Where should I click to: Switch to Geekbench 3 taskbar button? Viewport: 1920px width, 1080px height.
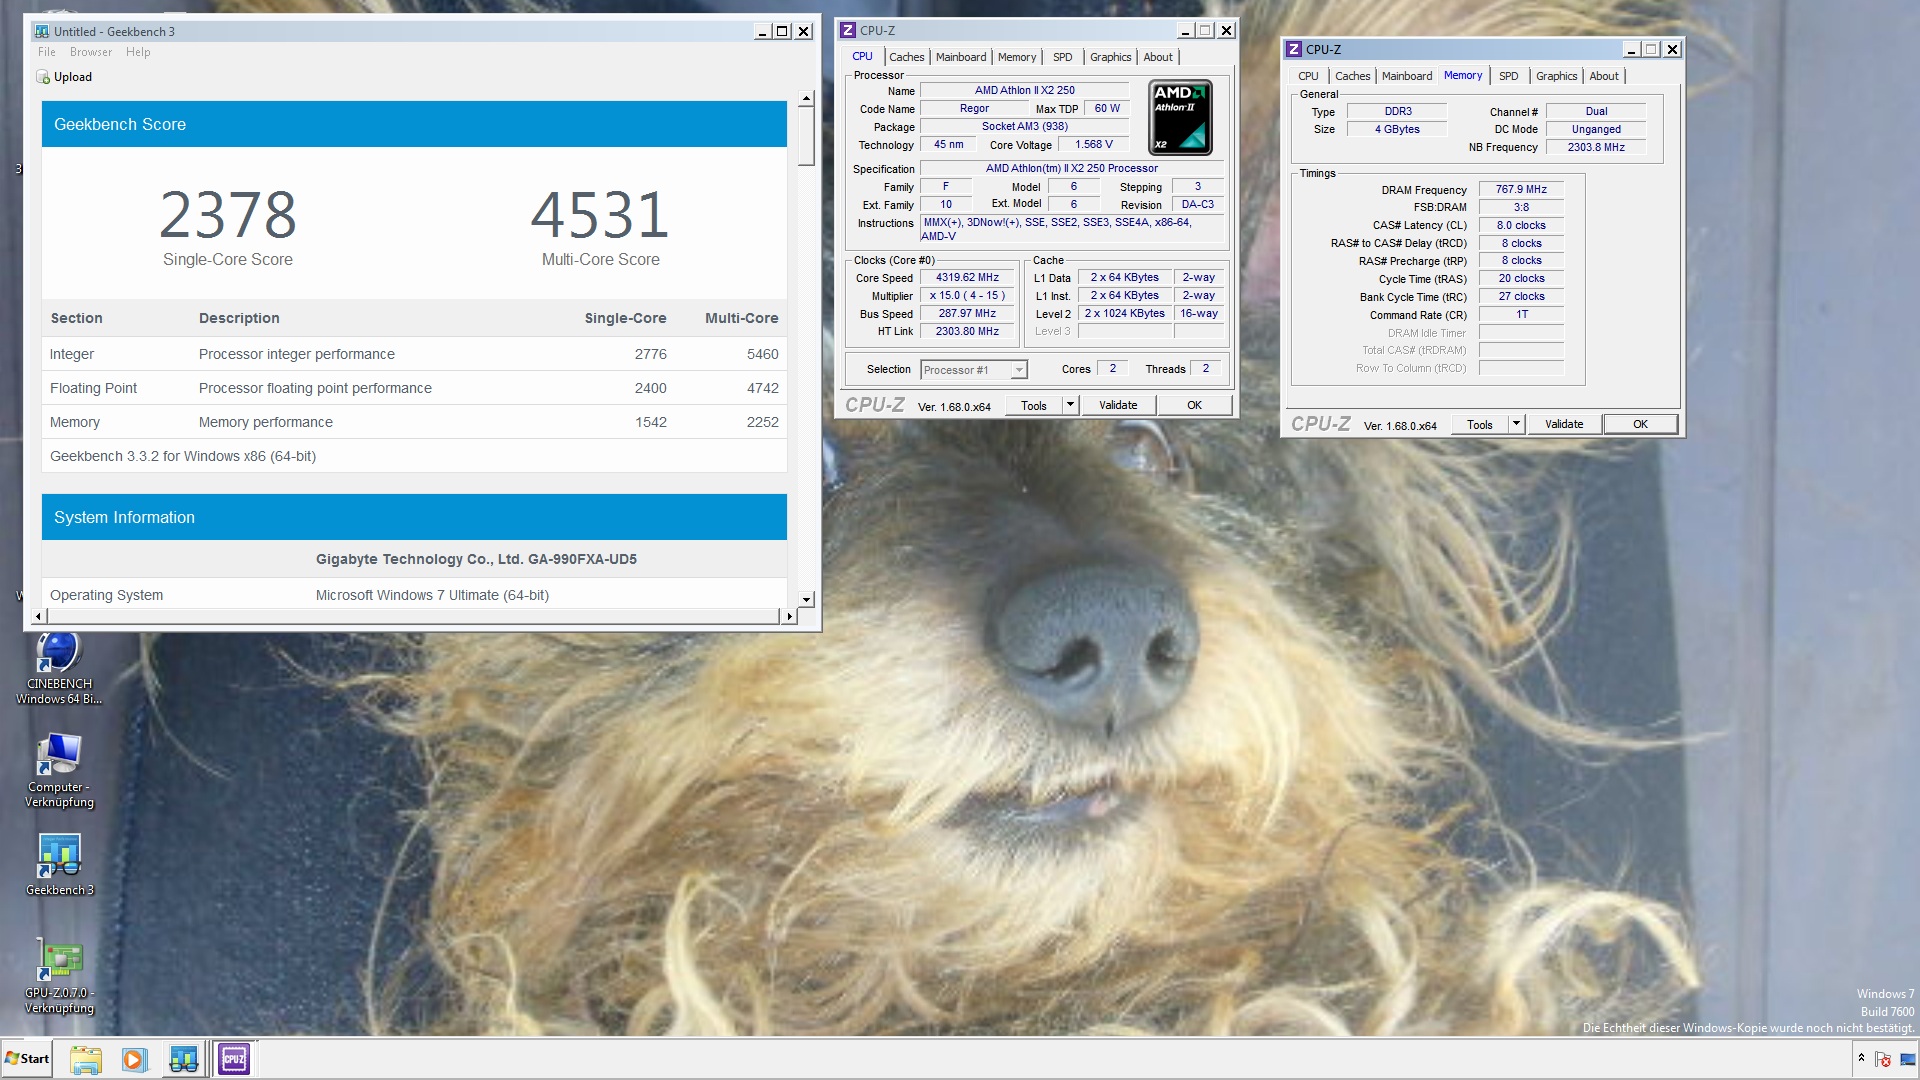(x=184, y=1059)
